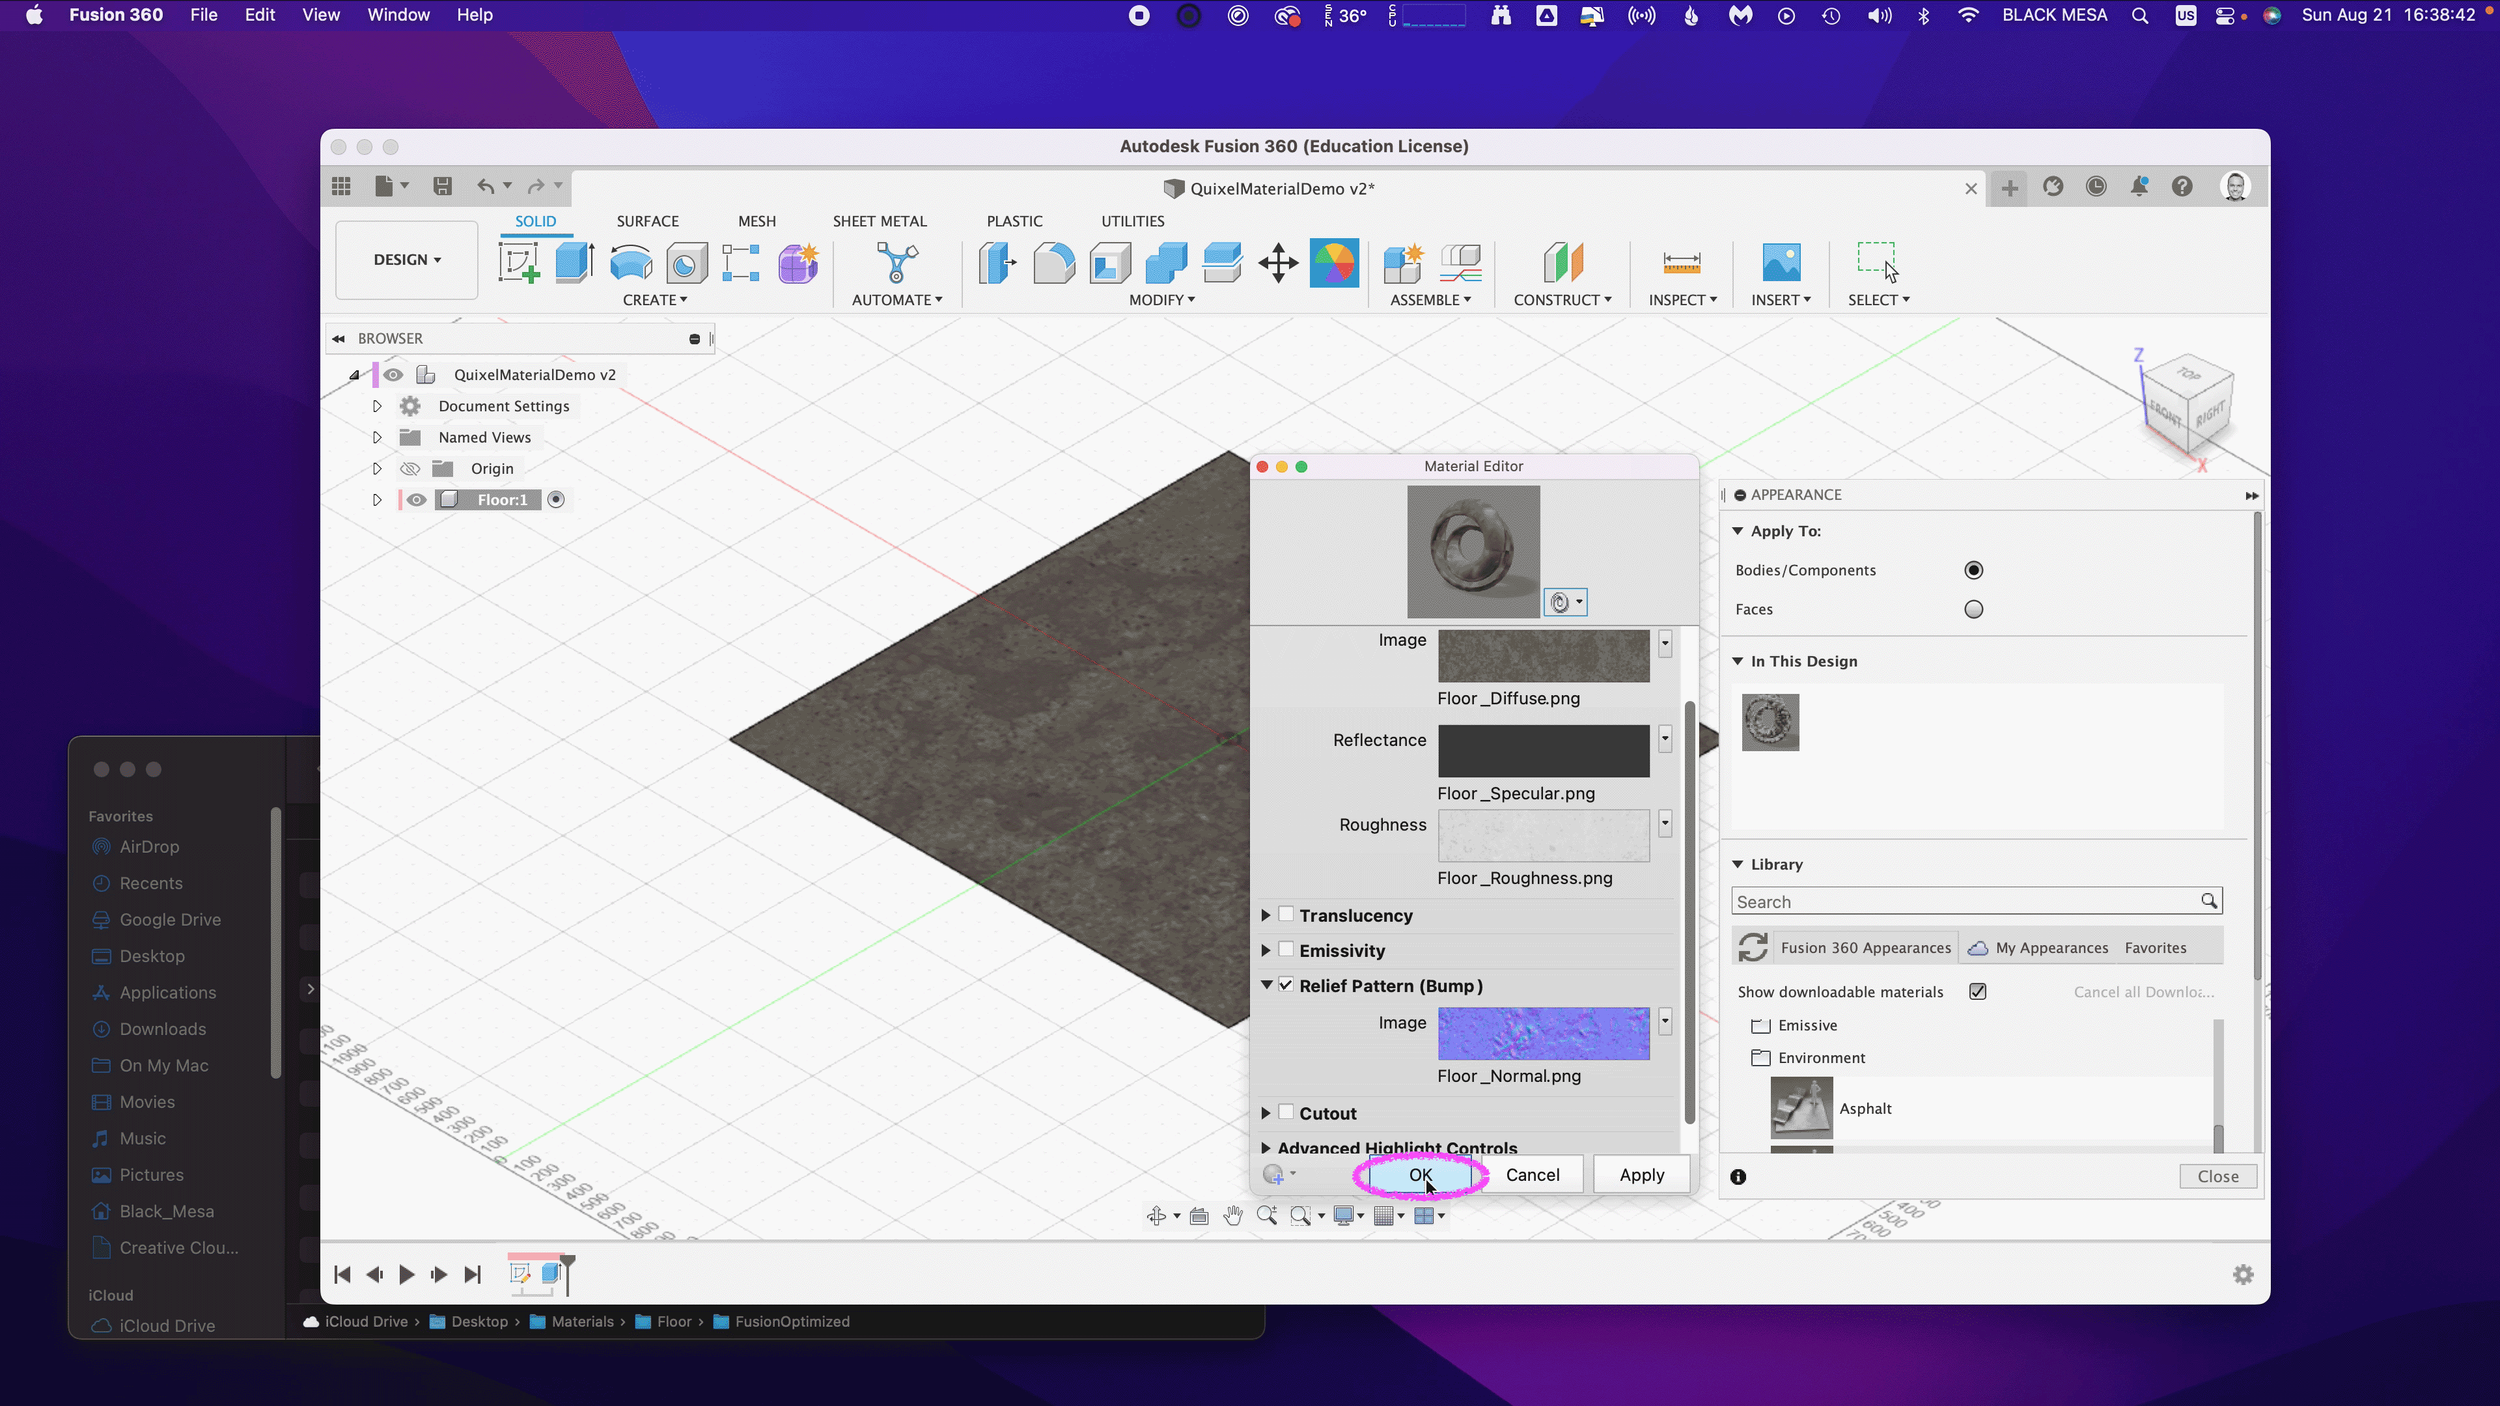2500x1406 pixels.
Task: Switch to the SURFACE tab
Action: 647,221
